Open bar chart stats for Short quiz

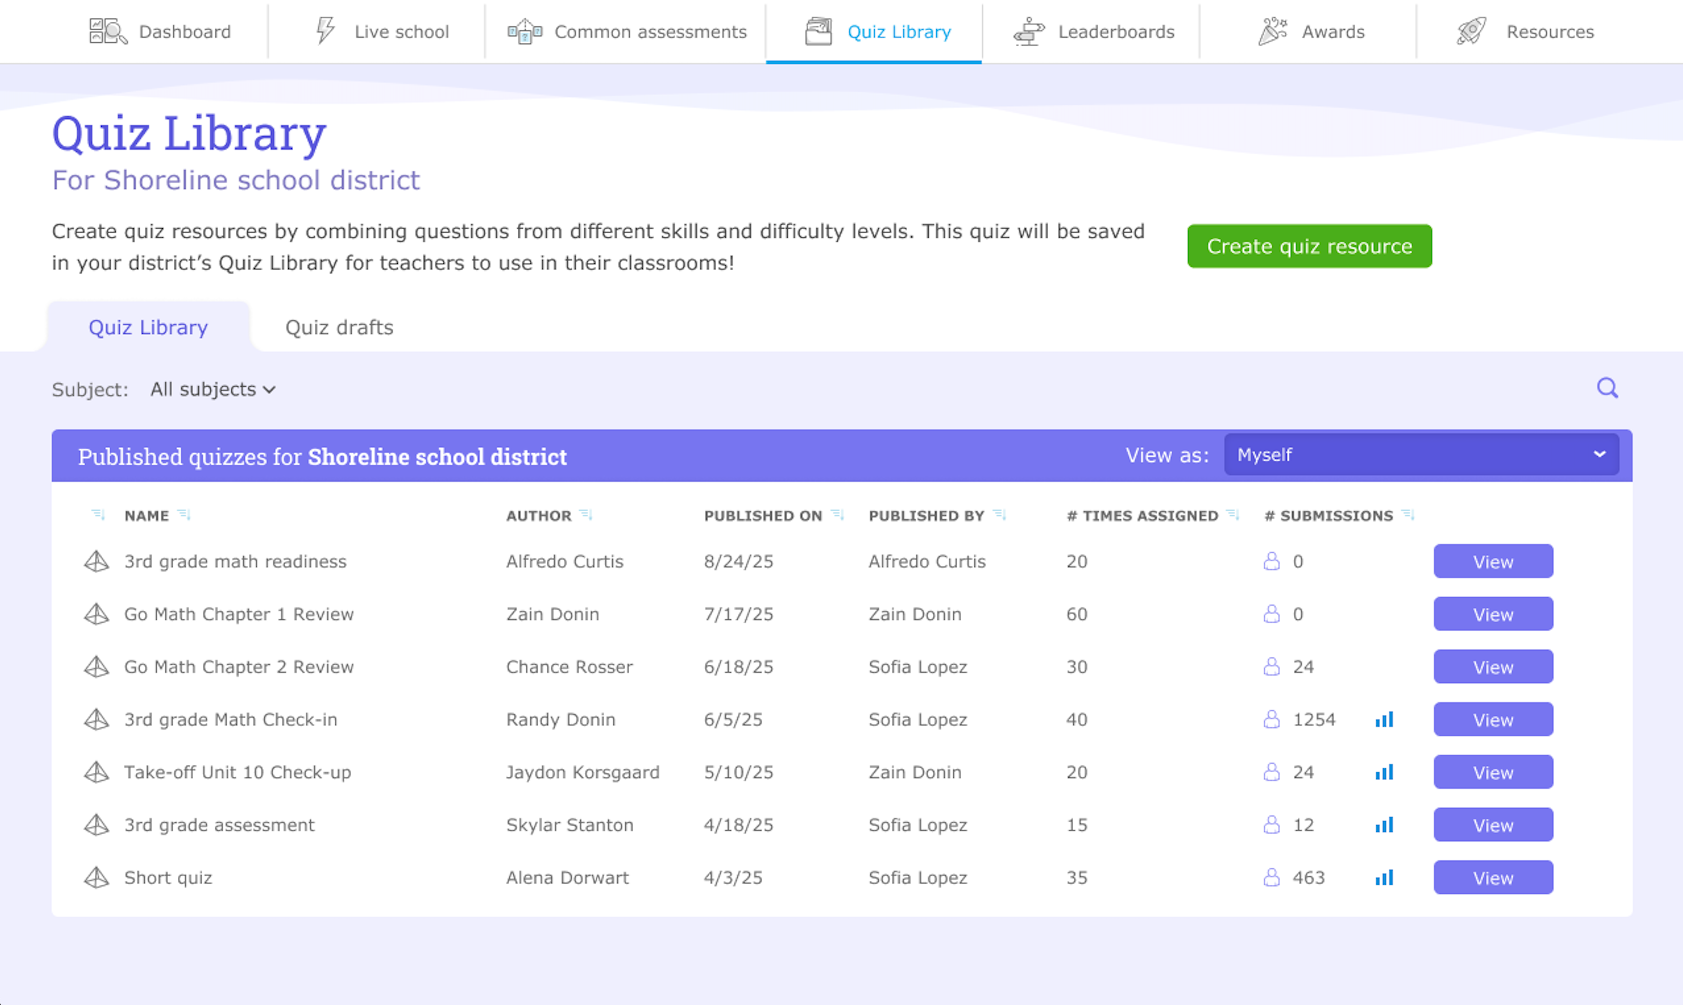(x=1384, y=877)
